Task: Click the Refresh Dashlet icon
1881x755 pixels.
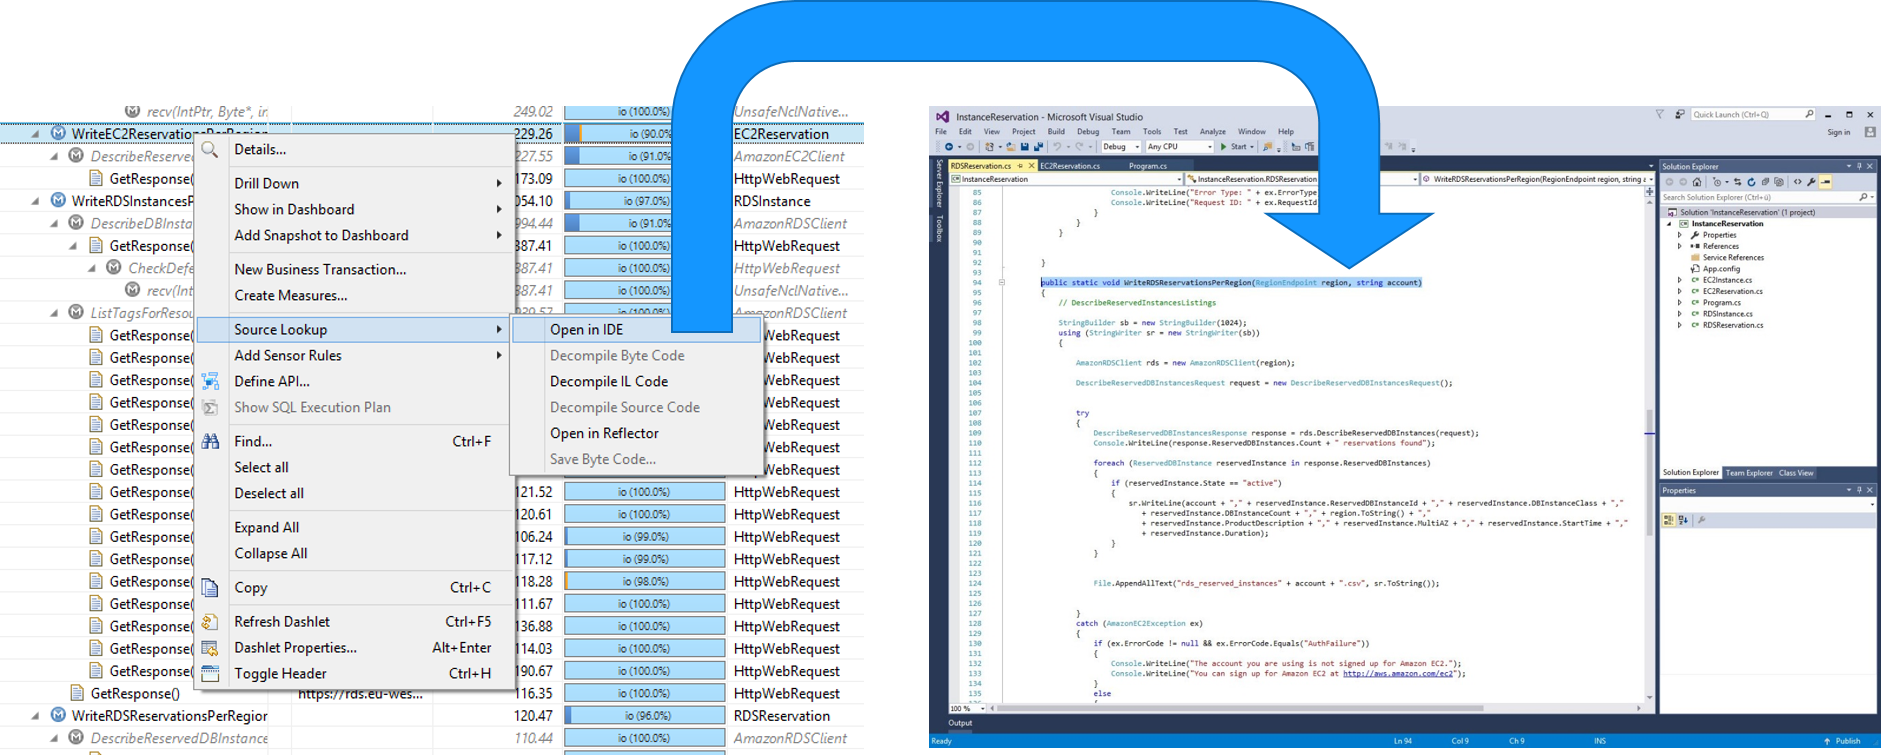Action: [210, 621]
